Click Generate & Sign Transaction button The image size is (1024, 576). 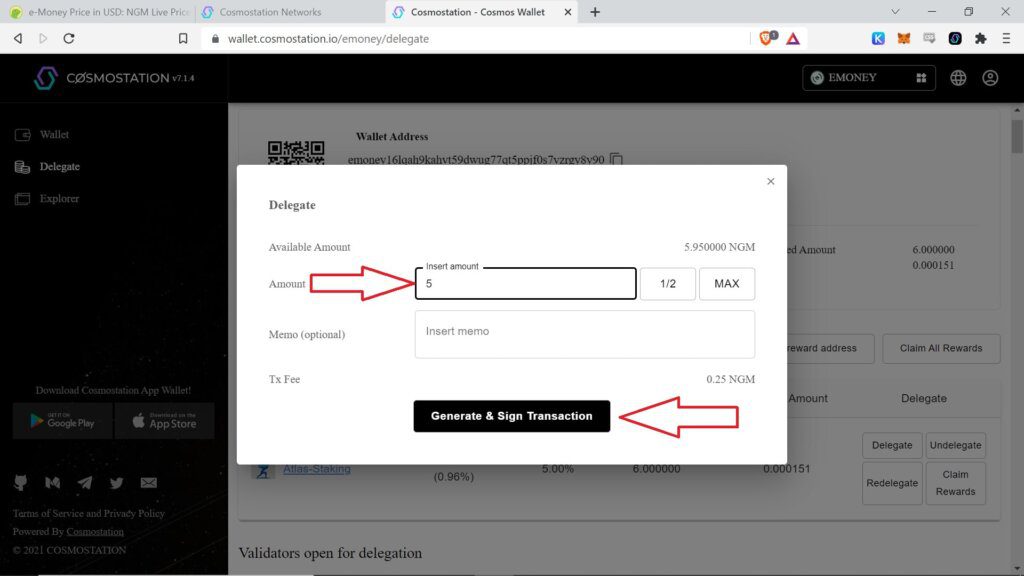512,416
